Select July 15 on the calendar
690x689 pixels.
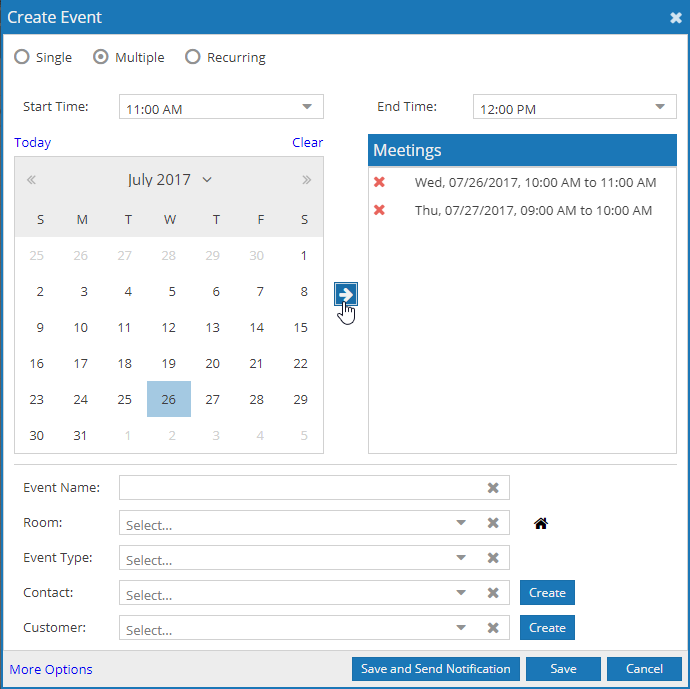[x=301, y=327]
